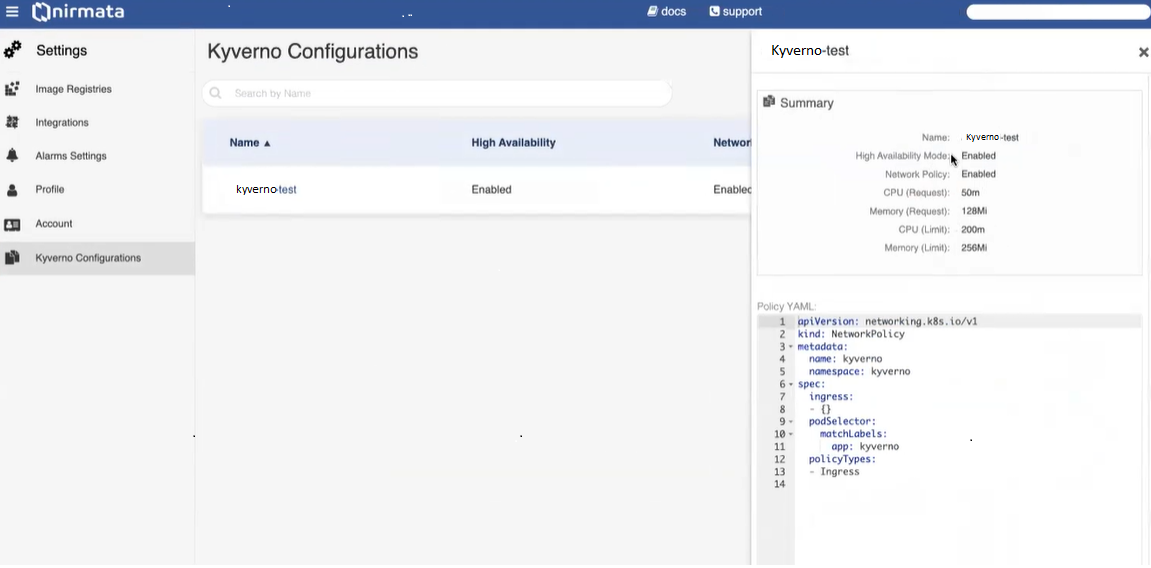This screenshot has height=568, width=1151.
Task: Click the Summary section icon
Action: point(769,101)
